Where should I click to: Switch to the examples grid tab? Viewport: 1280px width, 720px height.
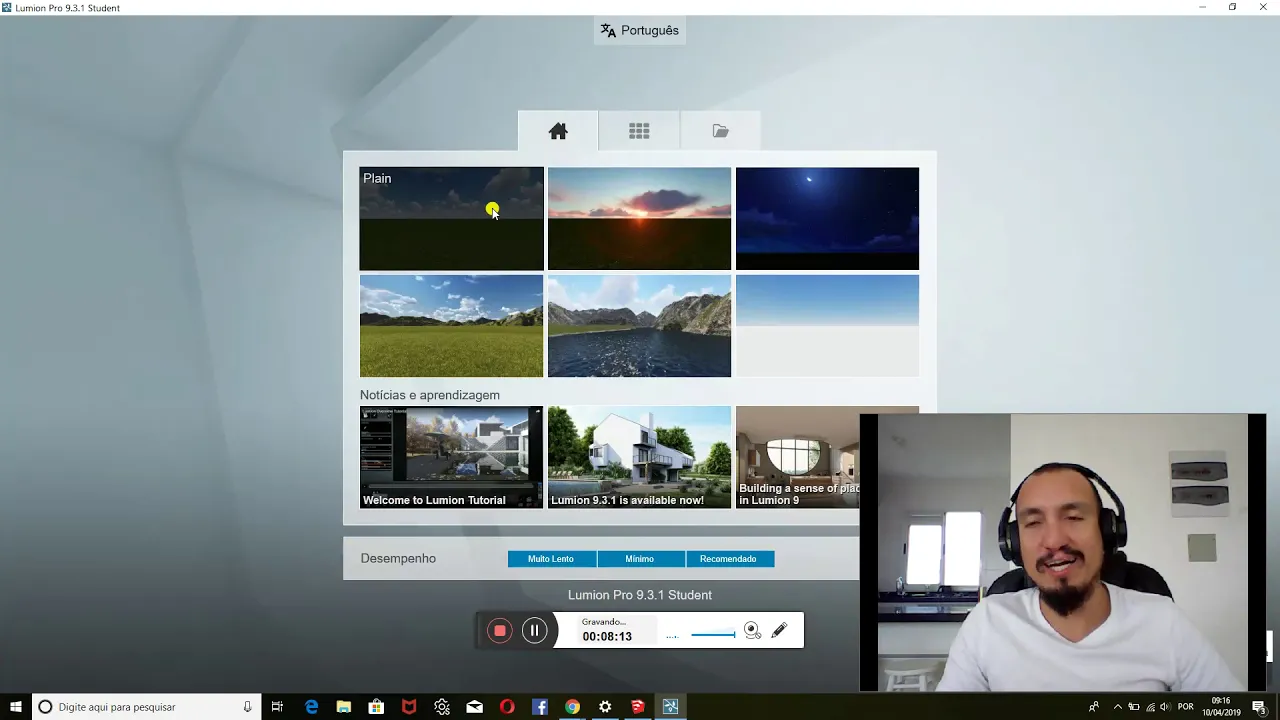639,131
